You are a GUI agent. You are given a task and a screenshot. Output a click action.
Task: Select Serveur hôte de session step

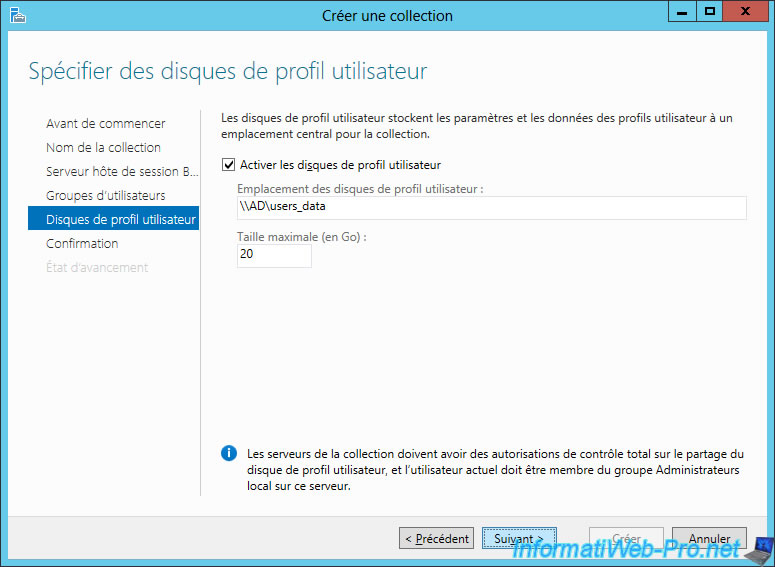(x=122, y=172)
